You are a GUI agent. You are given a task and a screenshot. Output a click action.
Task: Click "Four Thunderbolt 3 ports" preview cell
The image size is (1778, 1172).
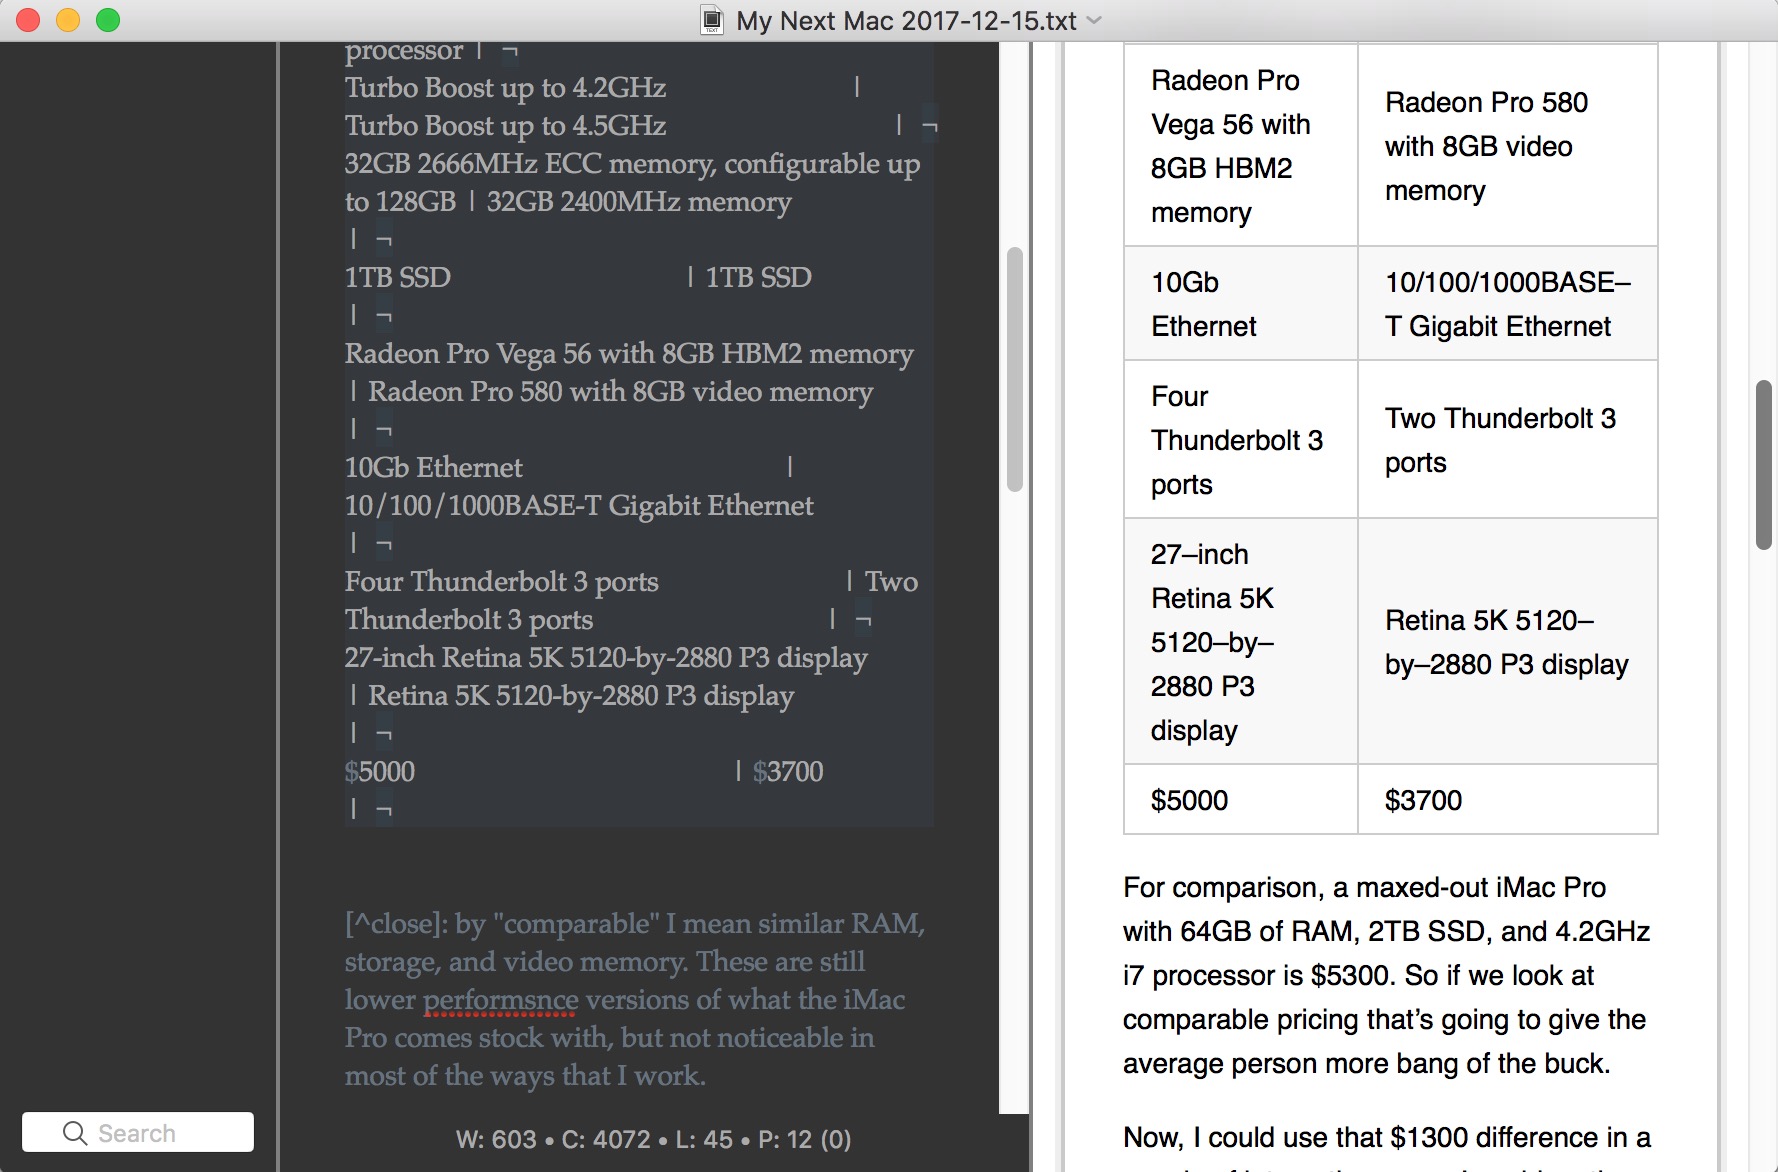coord(1241,439)
